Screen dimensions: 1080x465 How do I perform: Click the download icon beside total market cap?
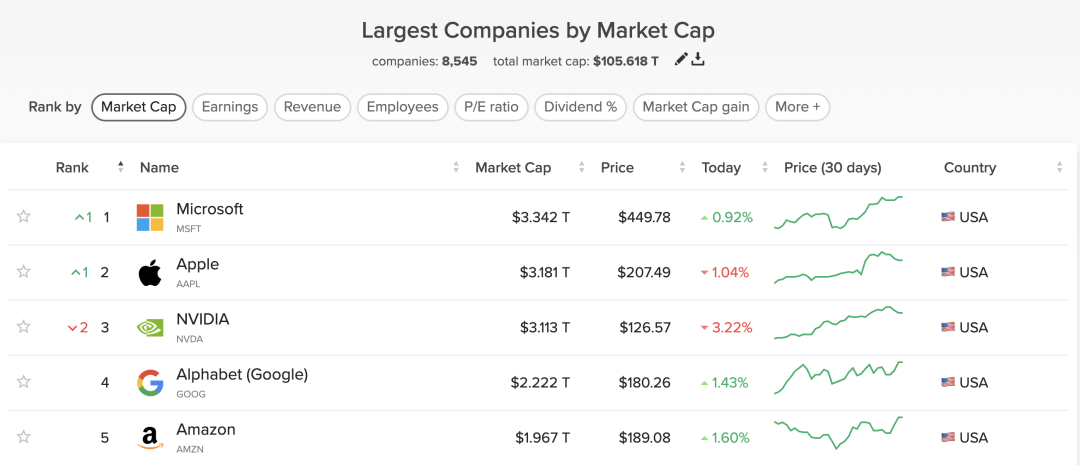click(x=698, y=60)
